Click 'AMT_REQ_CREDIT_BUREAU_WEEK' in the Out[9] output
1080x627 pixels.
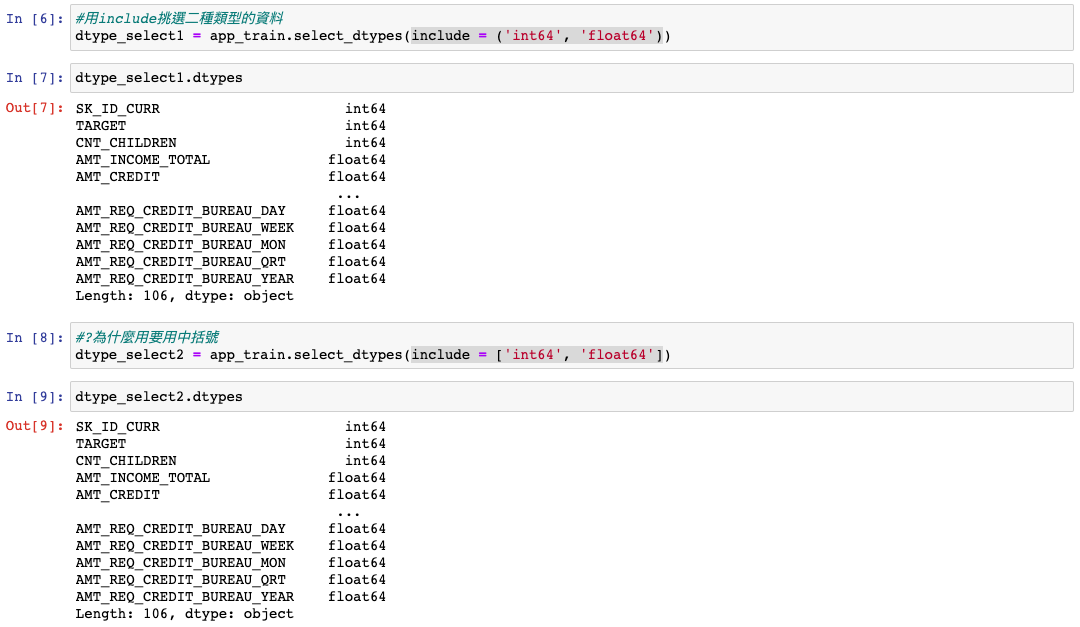coord(185,546)
